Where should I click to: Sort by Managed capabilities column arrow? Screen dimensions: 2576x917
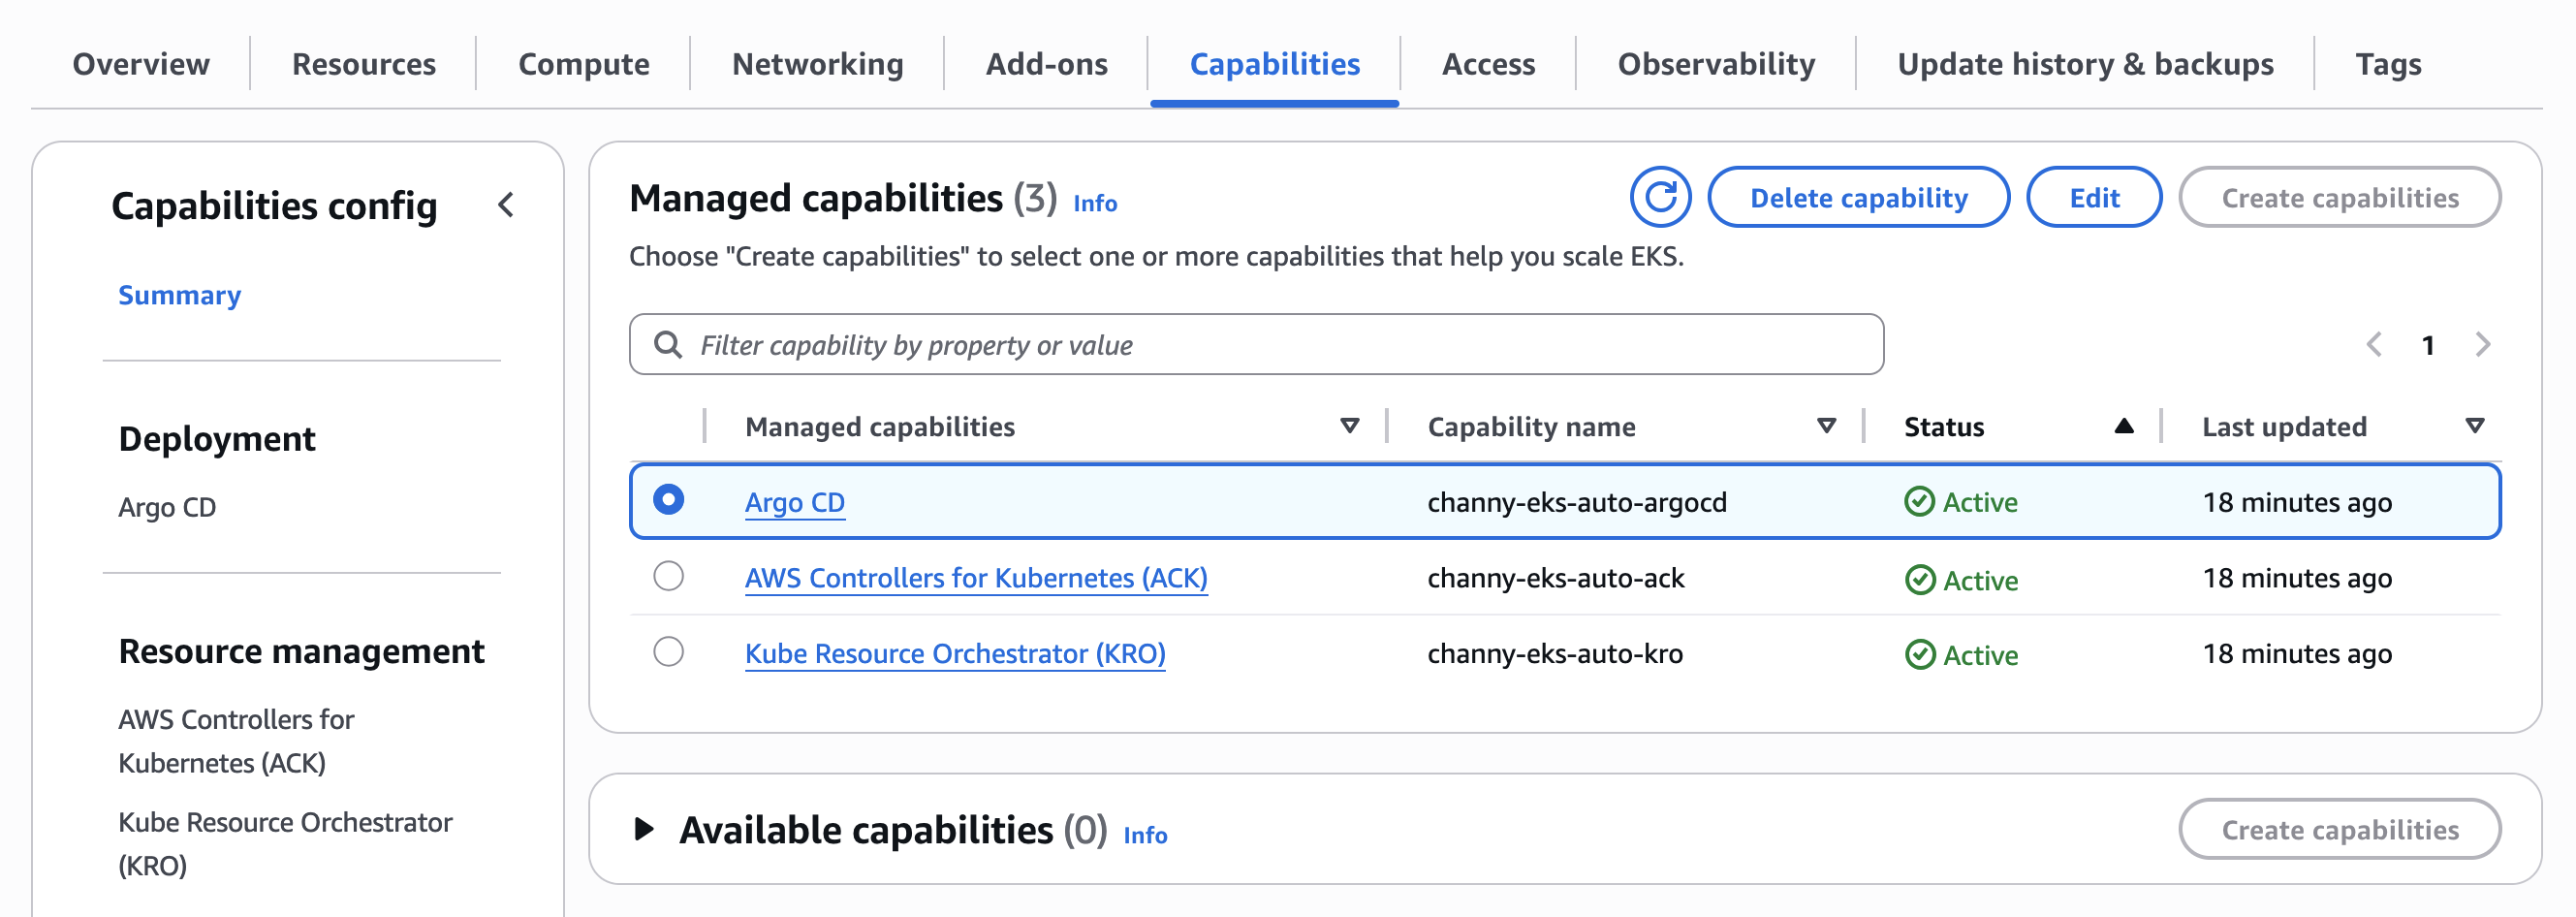[1349, 426]
